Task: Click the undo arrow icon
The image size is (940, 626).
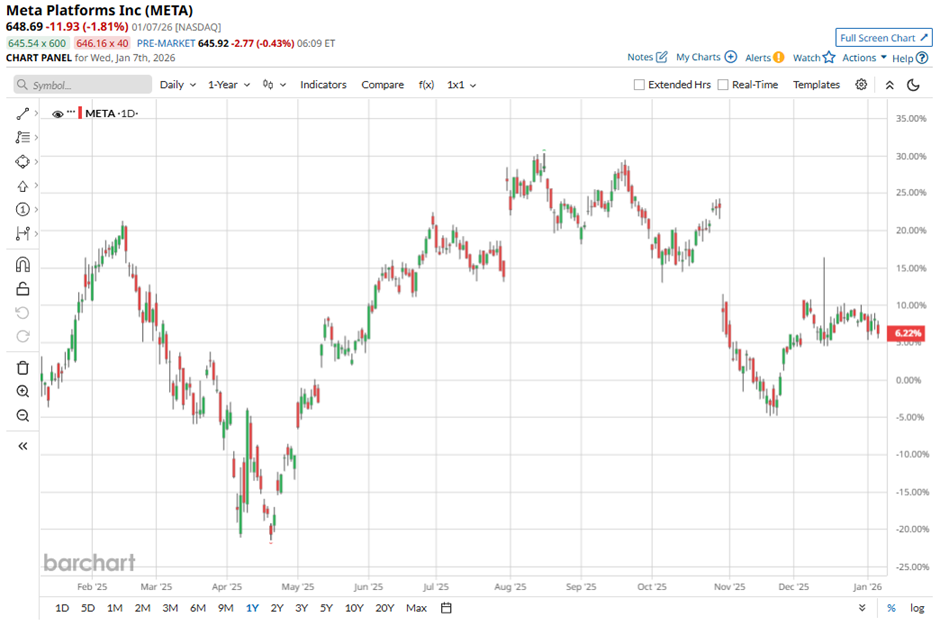Action: click(x=22, y=312)
